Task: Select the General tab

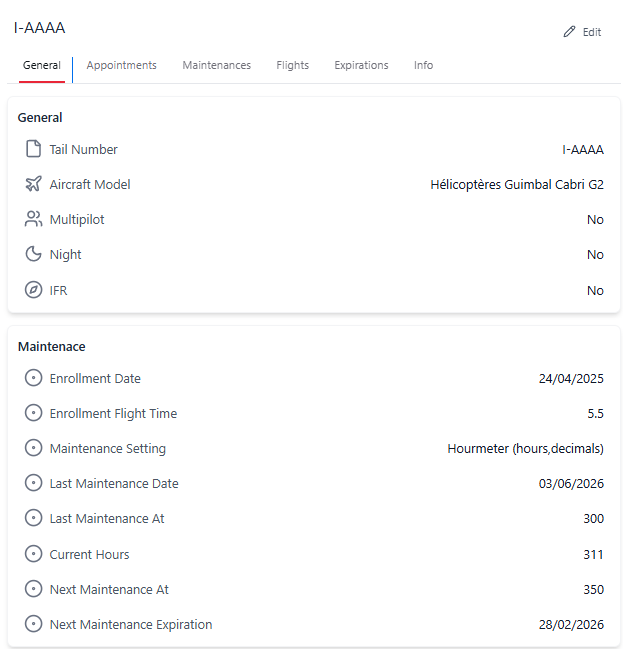Action: coord(42,65)
